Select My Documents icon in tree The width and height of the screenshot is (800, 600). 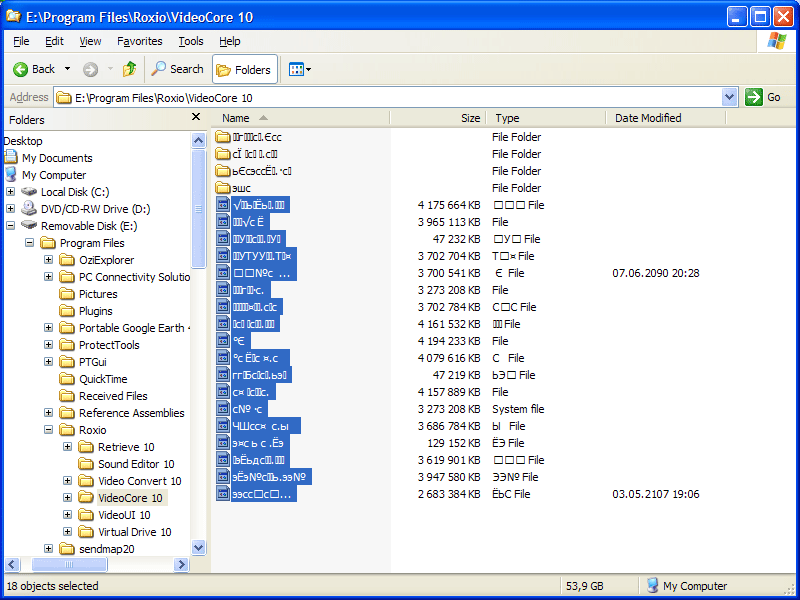[x=11, y=158]
